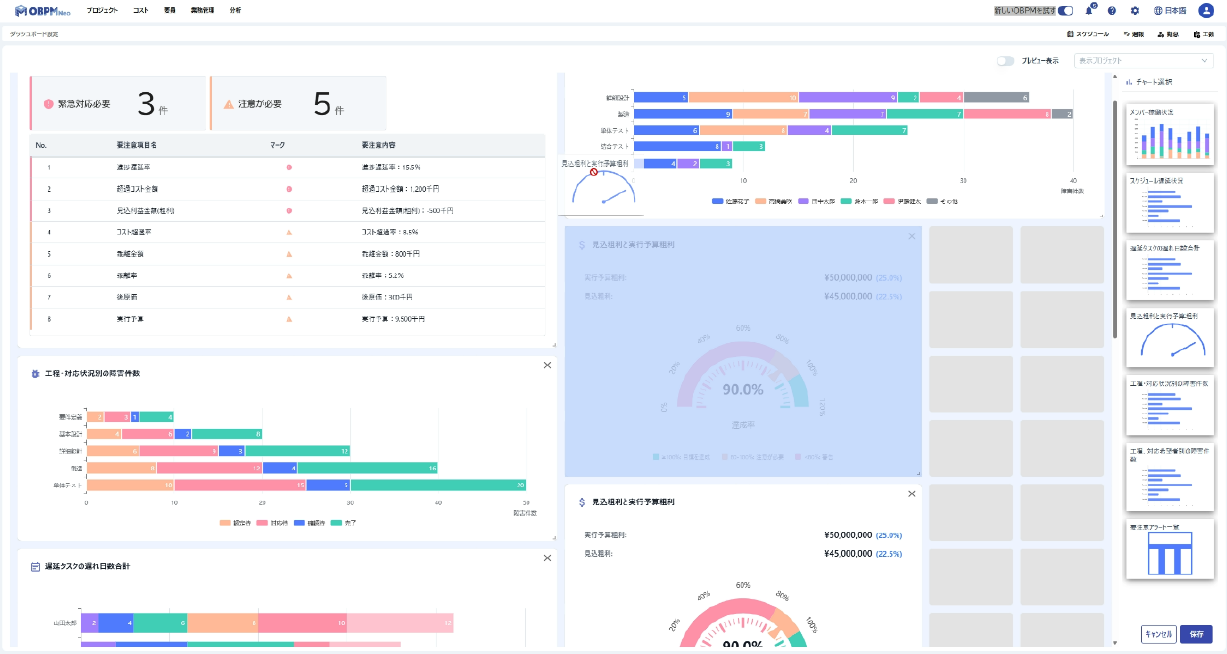The width and height of the screenshot is (1227, 654).
Task: Click the help question mark icon
Action: click(x=1112, y=11)
